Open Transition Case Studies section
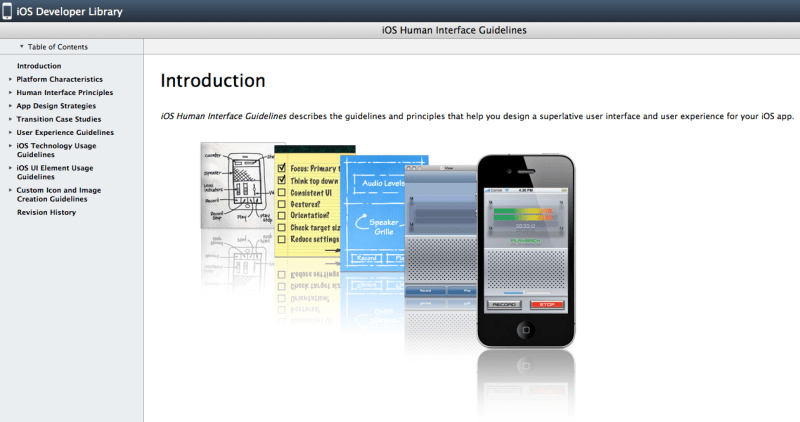 59,119
